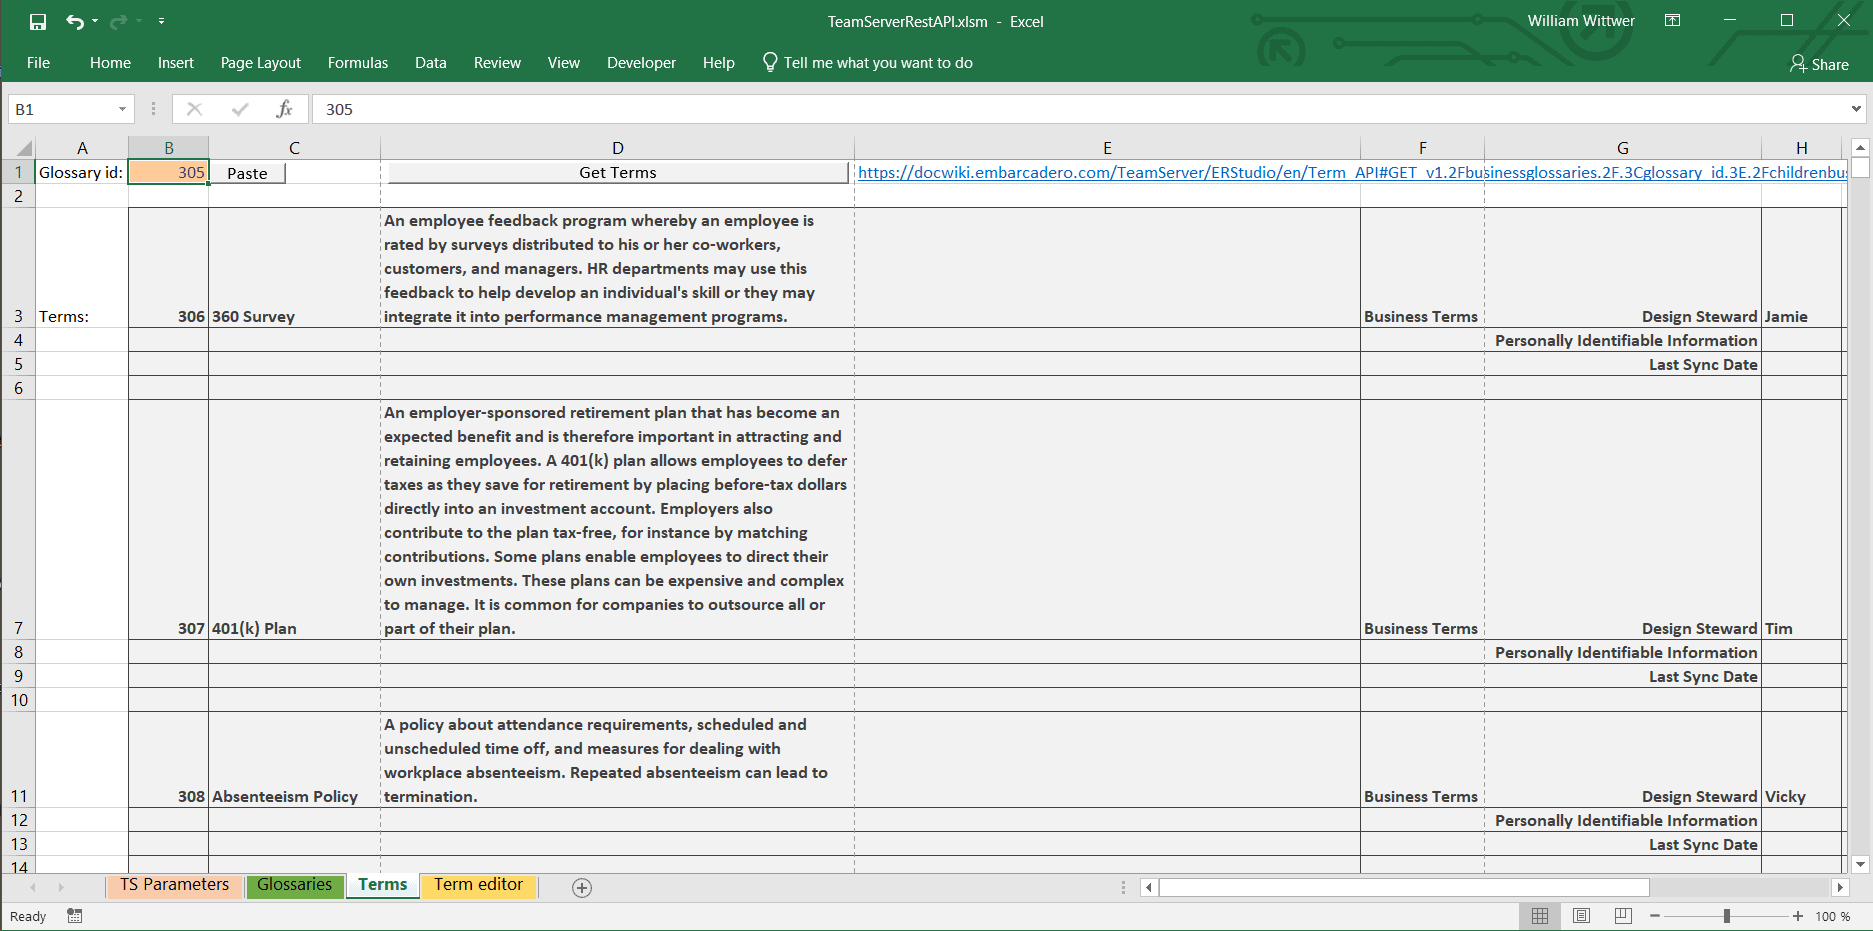Click the zoom in plus icon

click(x=1798, y=916)
